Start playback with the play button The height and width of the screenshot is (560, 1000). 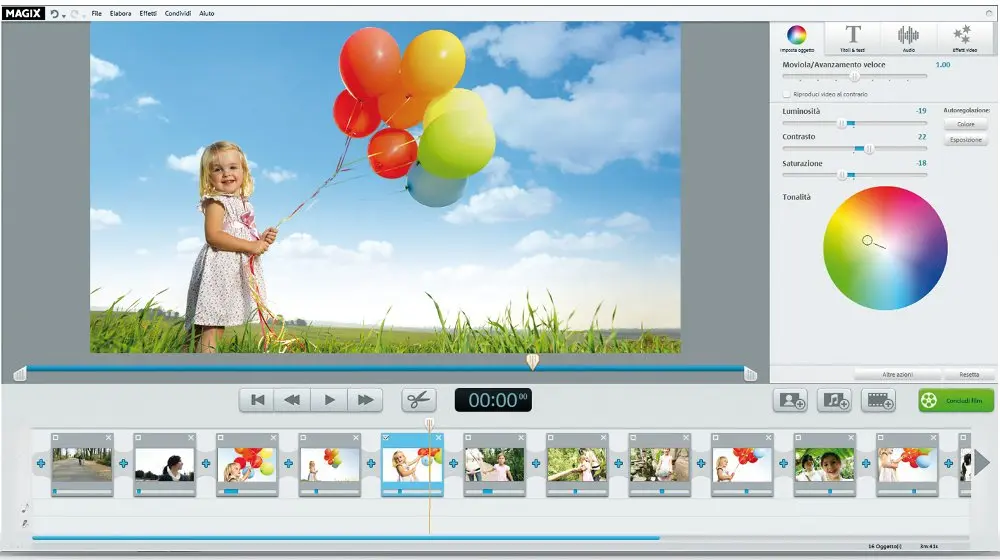(329, 400)
